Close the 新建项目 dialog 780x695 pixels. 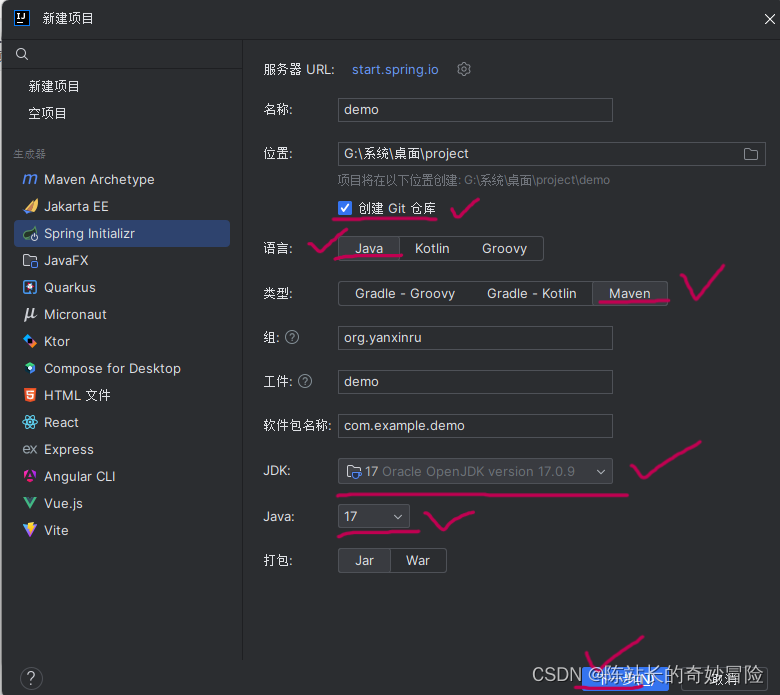pos(769,19)
